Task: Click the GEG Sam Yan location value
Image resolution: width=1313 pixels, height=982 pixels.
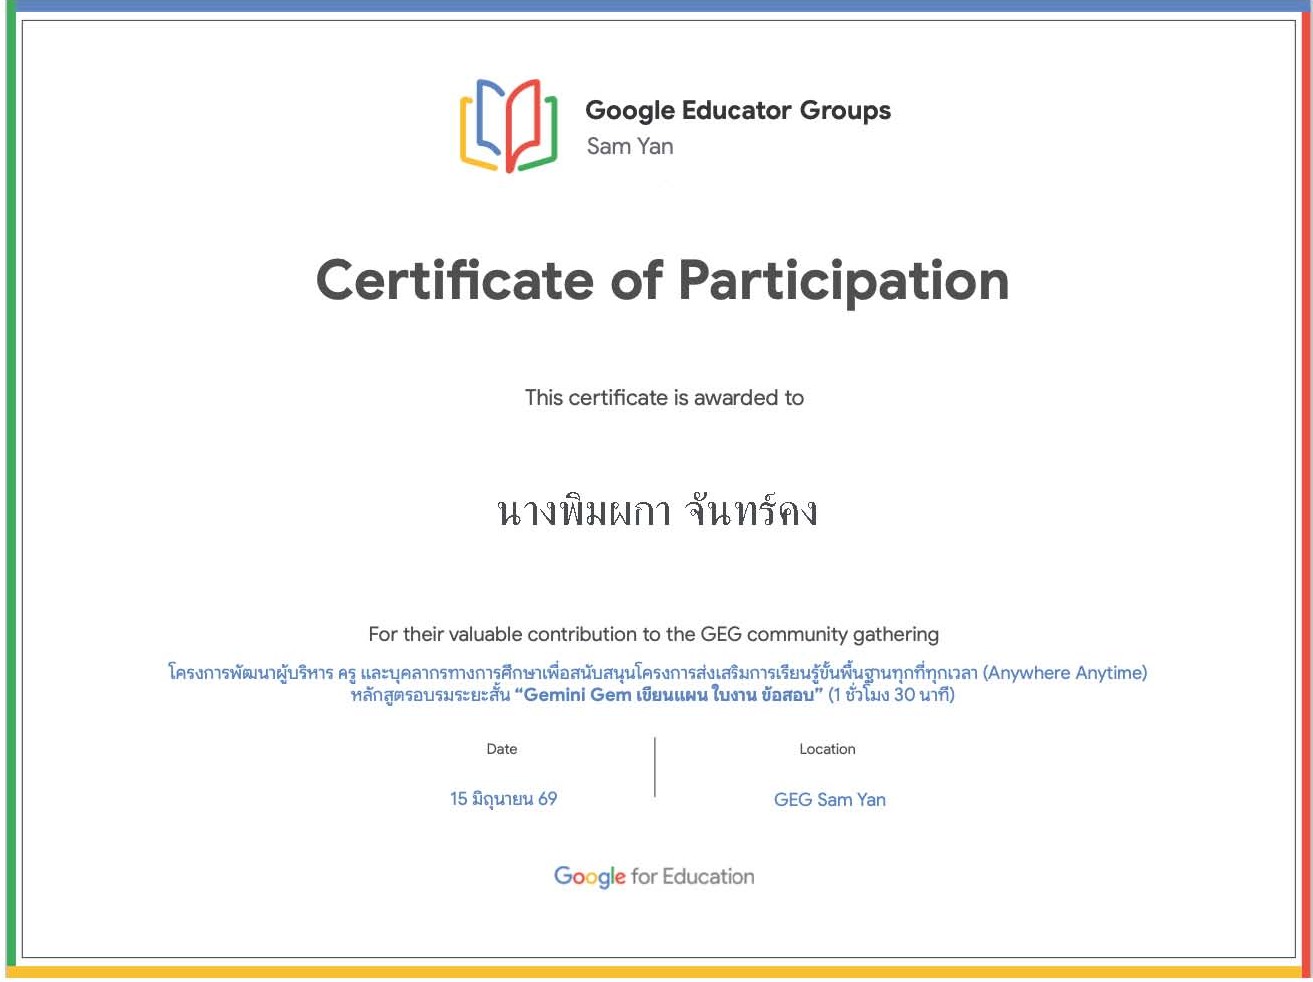Action: pos(830,800)
